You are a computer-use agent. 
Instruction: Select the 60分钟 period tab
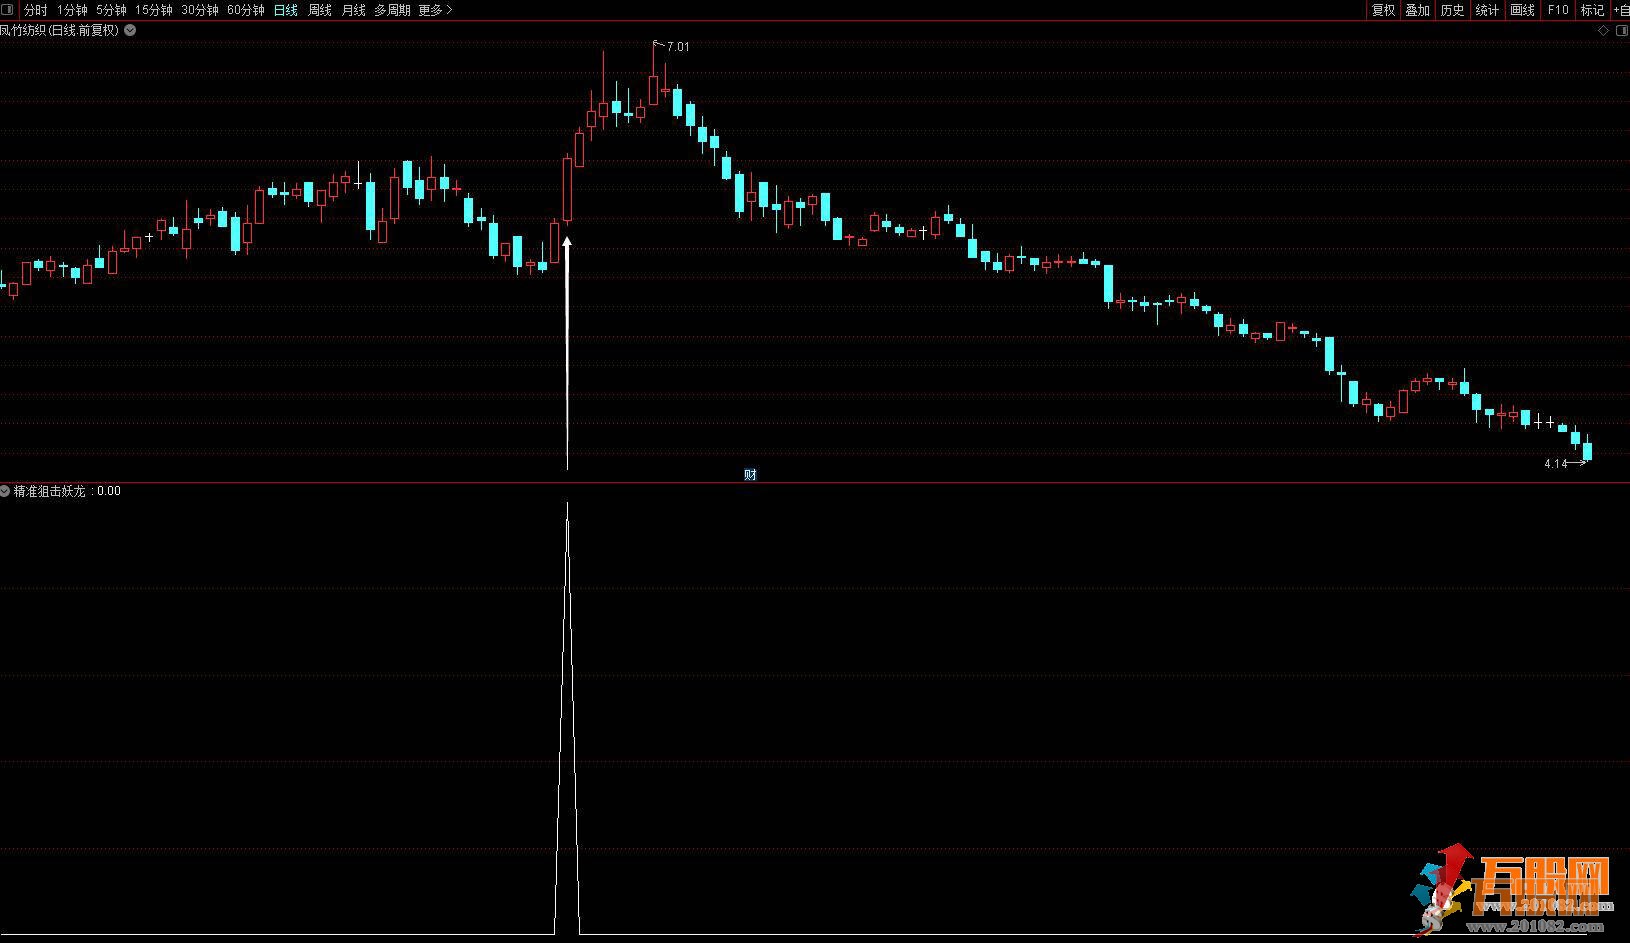pyautogui.click(x=246, y=10)
